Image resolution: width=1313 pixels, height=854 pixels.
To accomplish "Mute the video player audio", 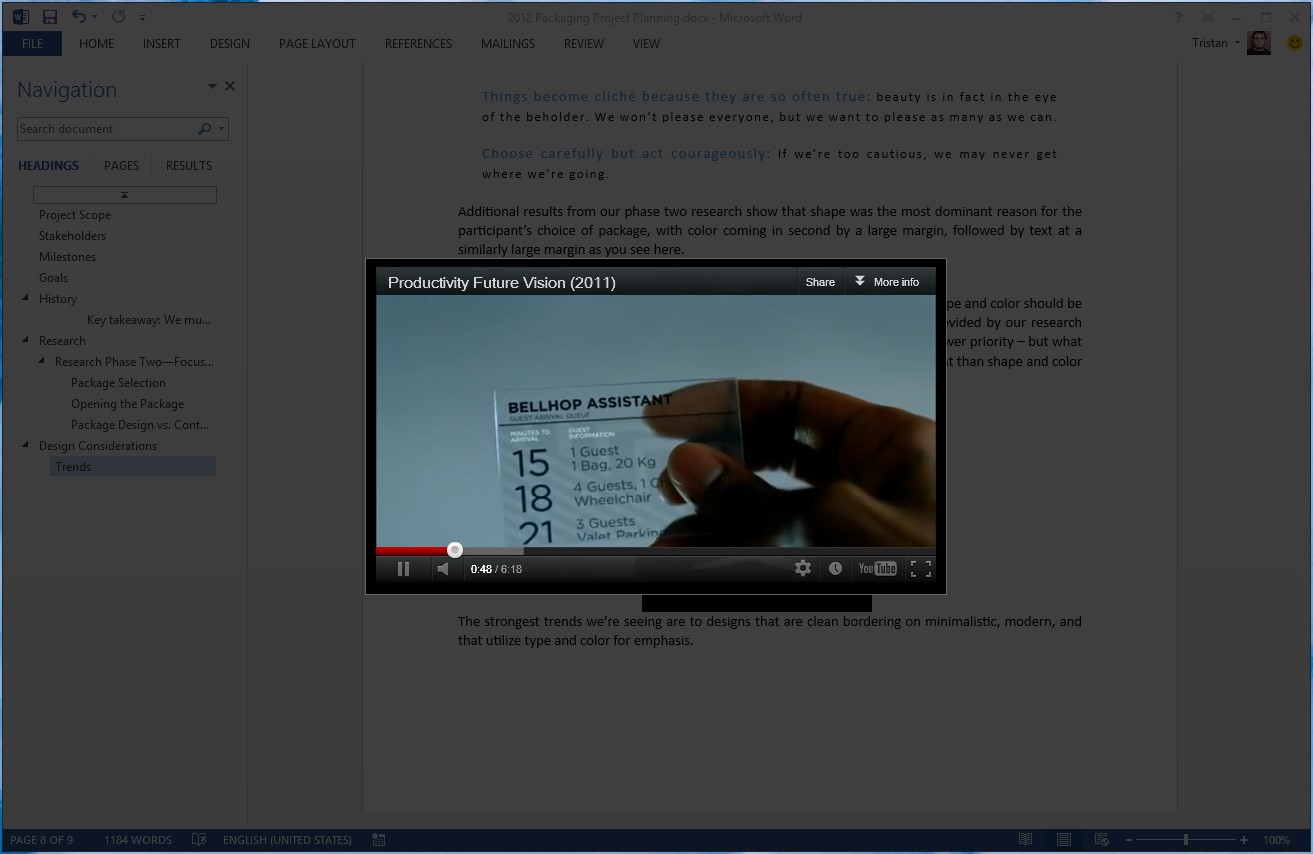I will coord(442,568).
